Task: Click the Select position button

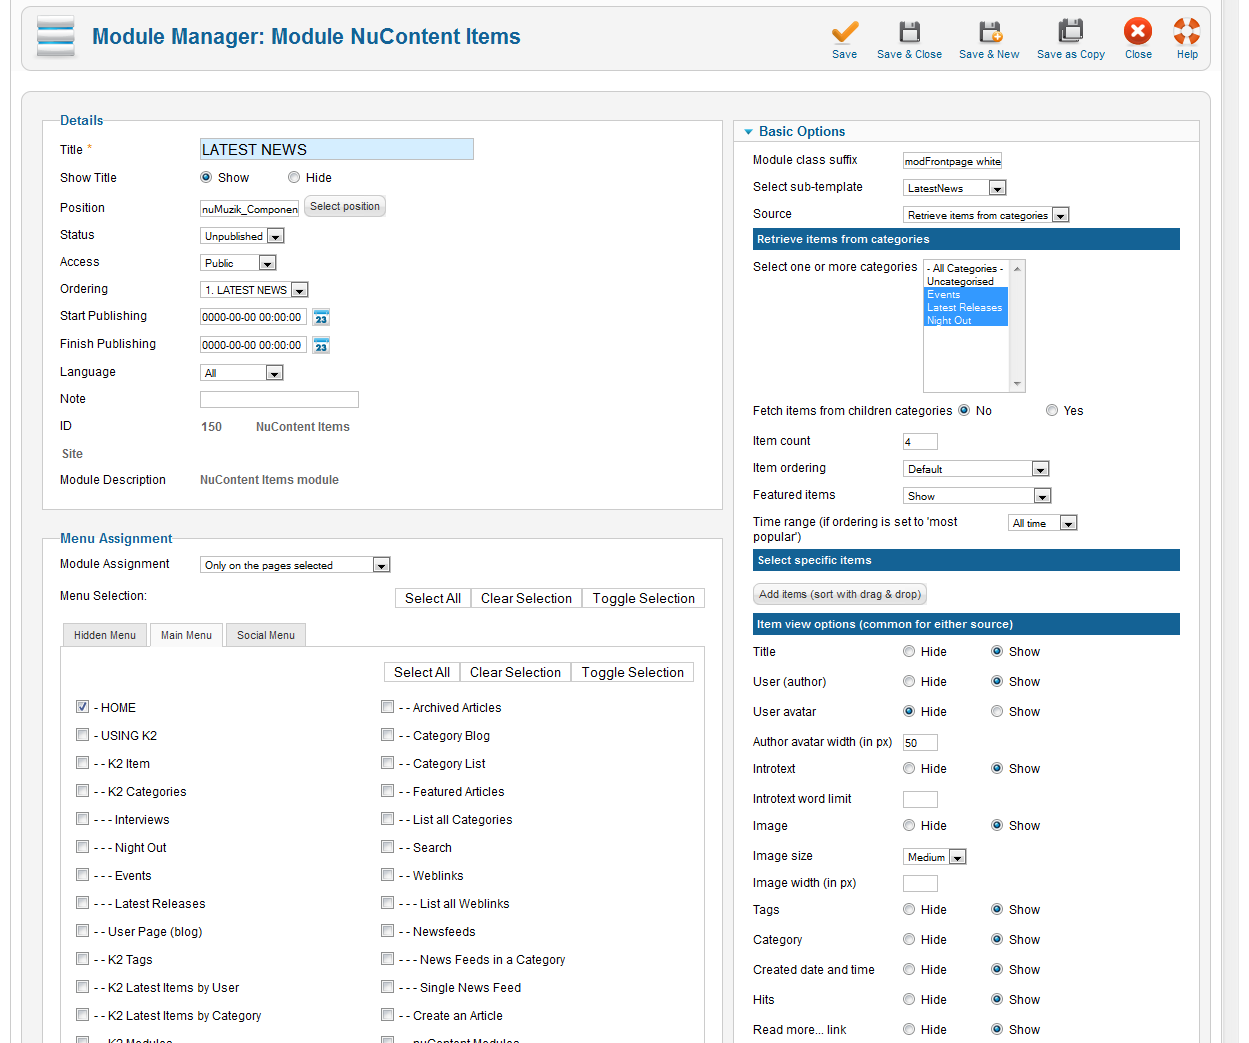Action: [345, 207]
